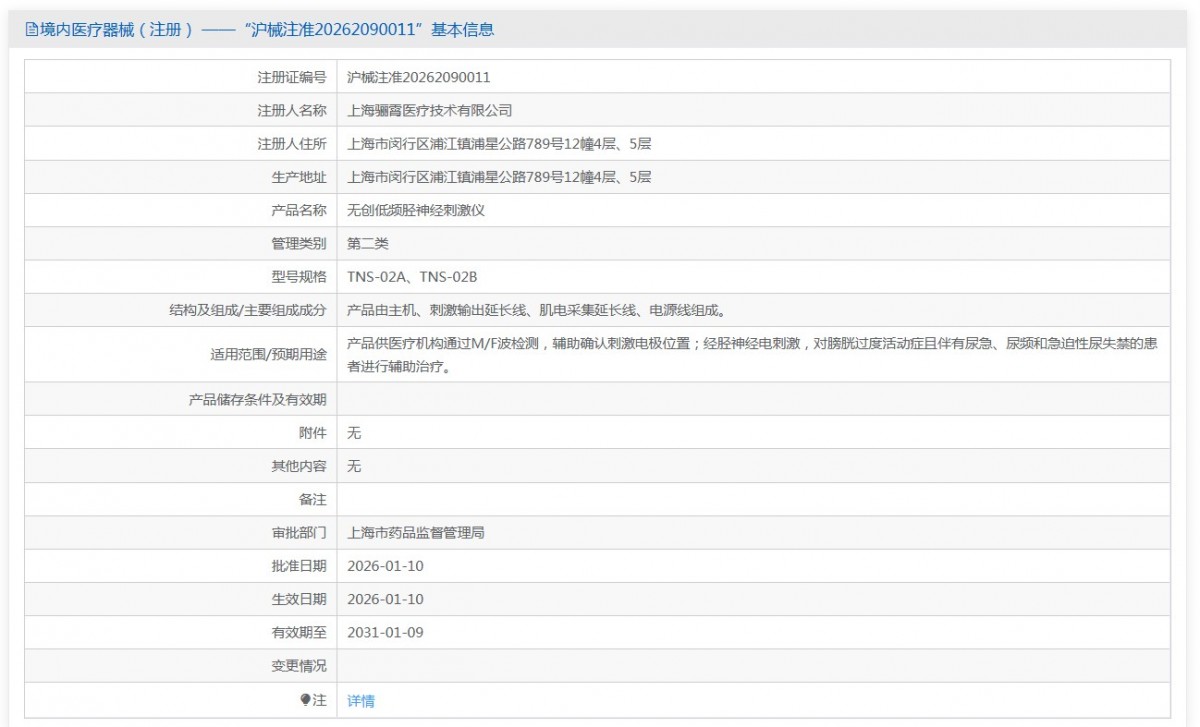Image resolution: width=1200 pixels, height=727 pixels.
Task: Select product name 无创低频胫神经刺激仪
Action: tap(416, 210)
